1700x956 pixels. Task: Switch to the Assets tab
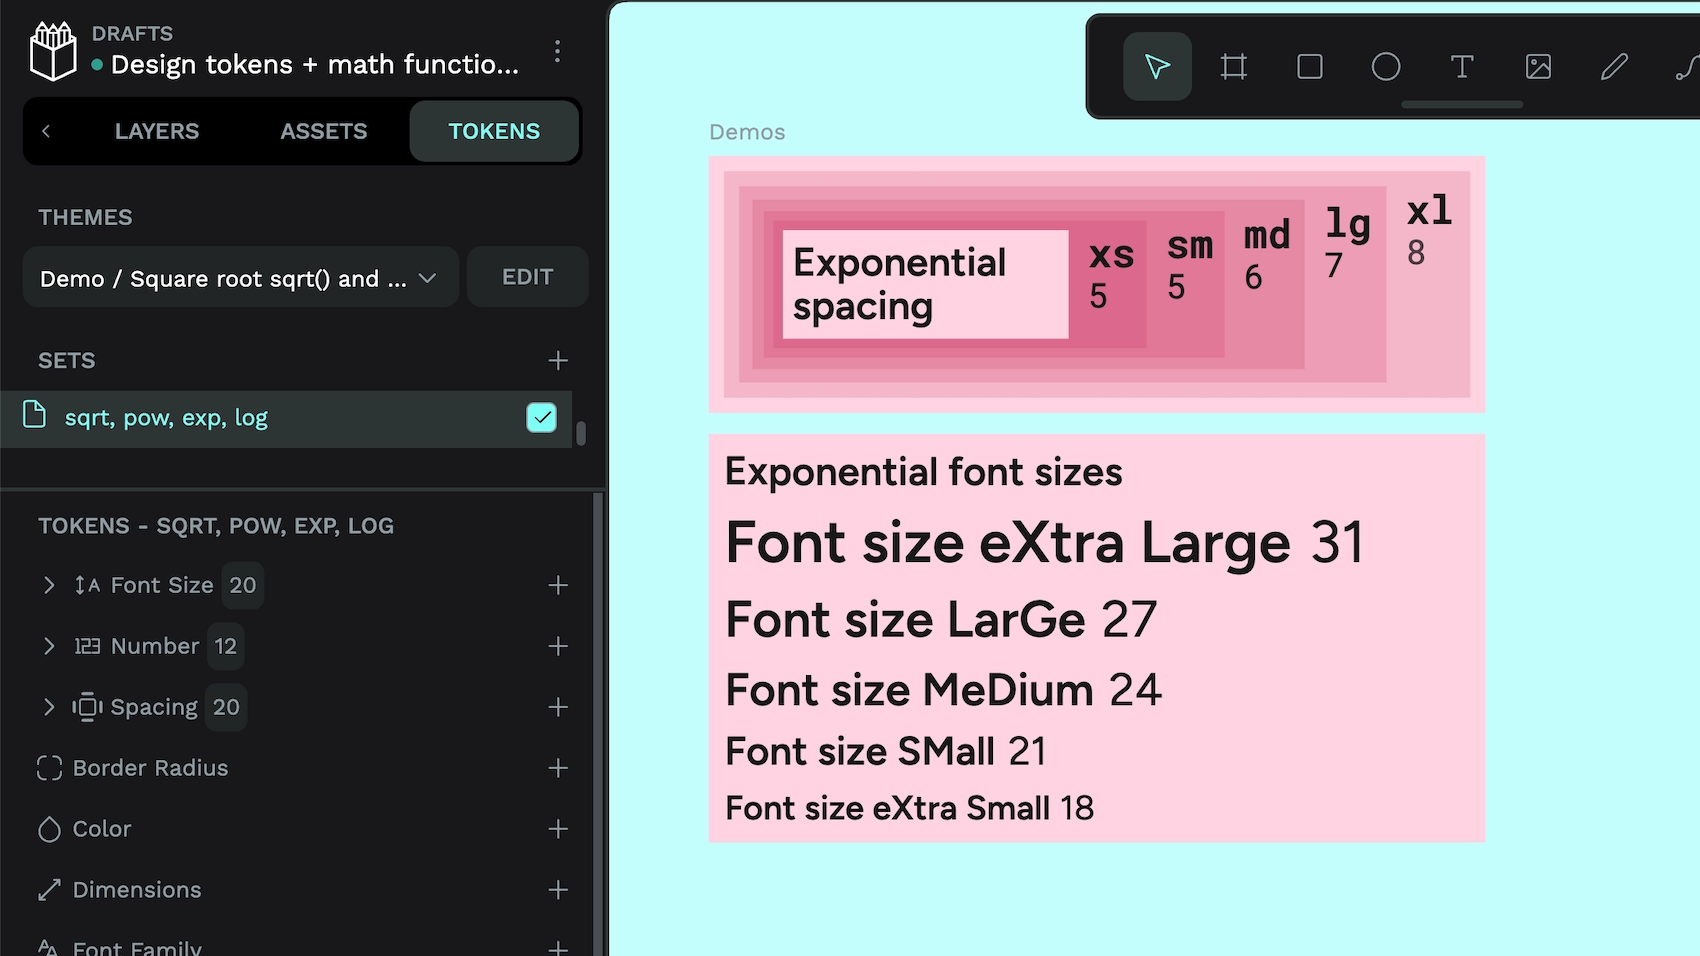pos(323,131)
